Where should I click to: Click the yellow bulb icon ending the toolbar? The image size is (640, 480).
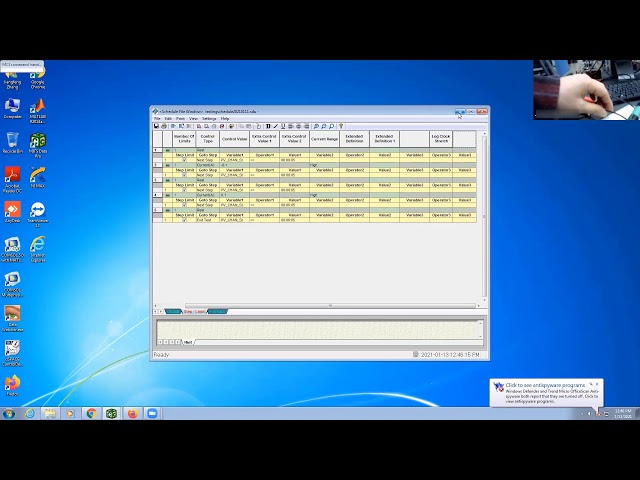tap(341, 126)
